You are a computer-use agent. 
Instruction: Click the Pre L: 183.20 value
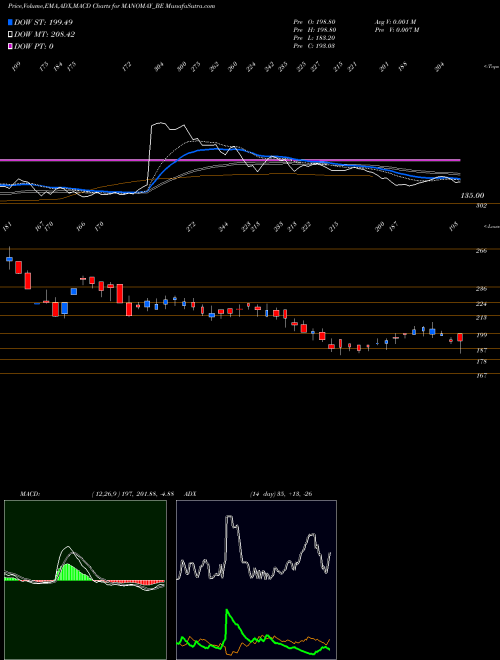click(x=314, y=38)
